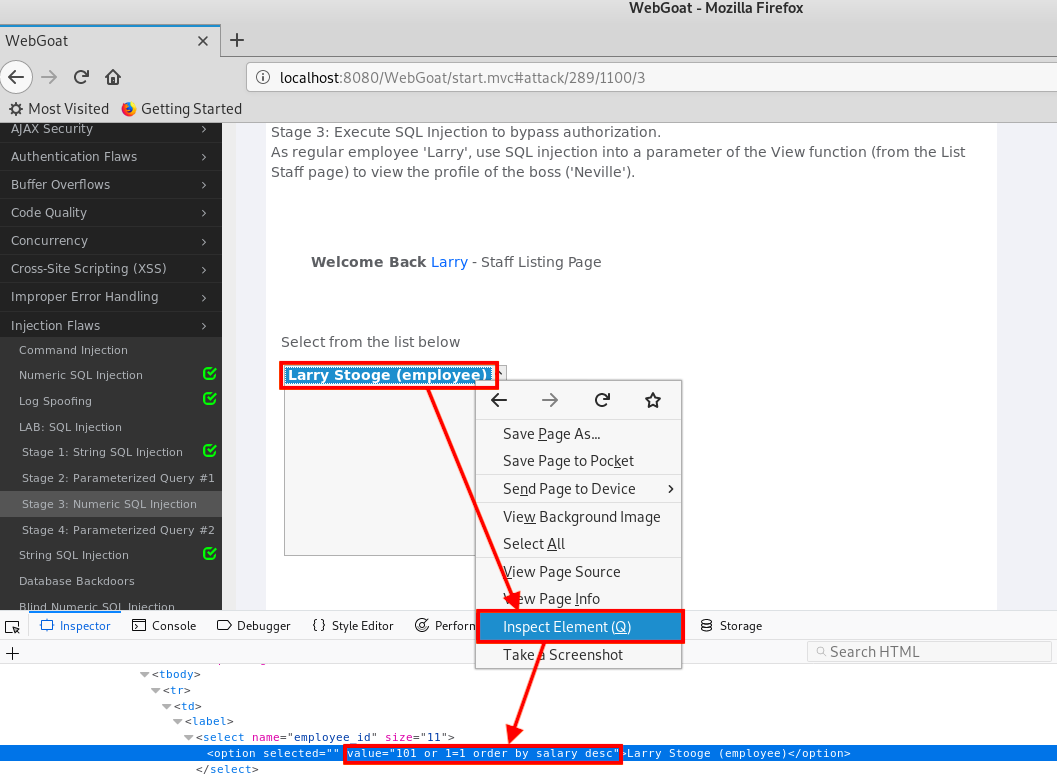Screen dimensions: 1057x777
Task: Click the Storage database icon
Action: tap(706, 625)
